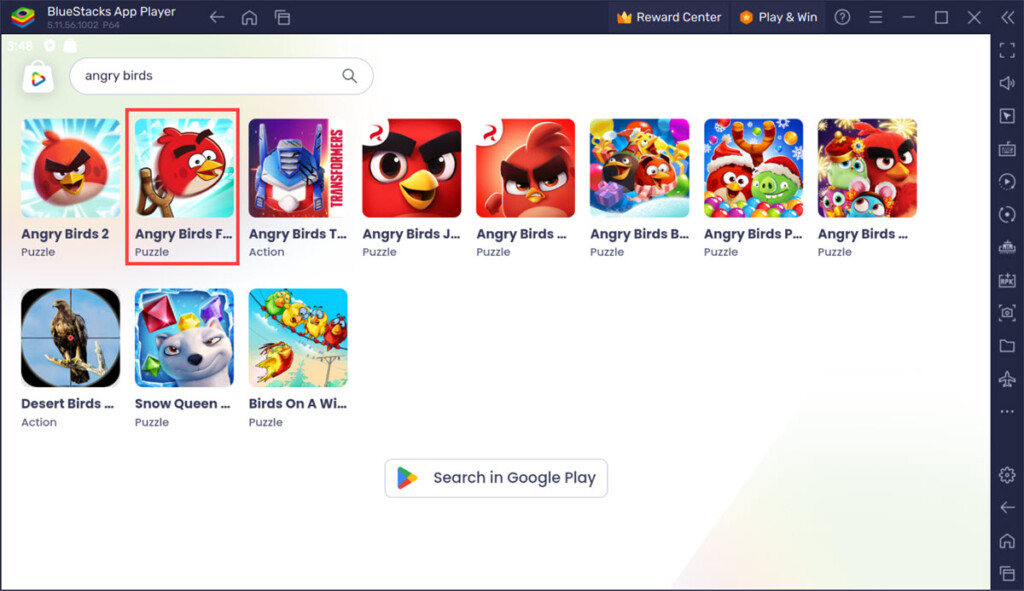Click the shield icon in the status bar

[50, 46]
